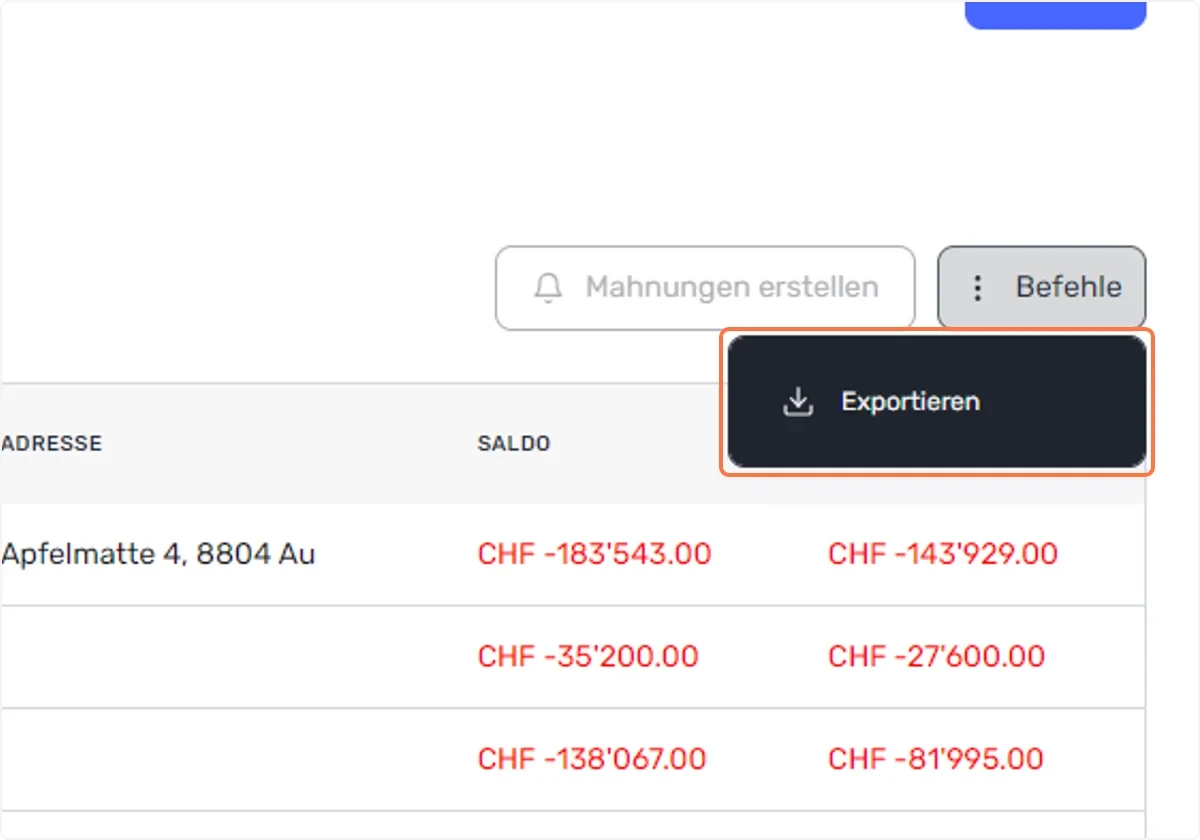The image size is (1200, 840).
Task: Sort by the SALDO column header
Action: pyautogui.click(x=514, y=443)
